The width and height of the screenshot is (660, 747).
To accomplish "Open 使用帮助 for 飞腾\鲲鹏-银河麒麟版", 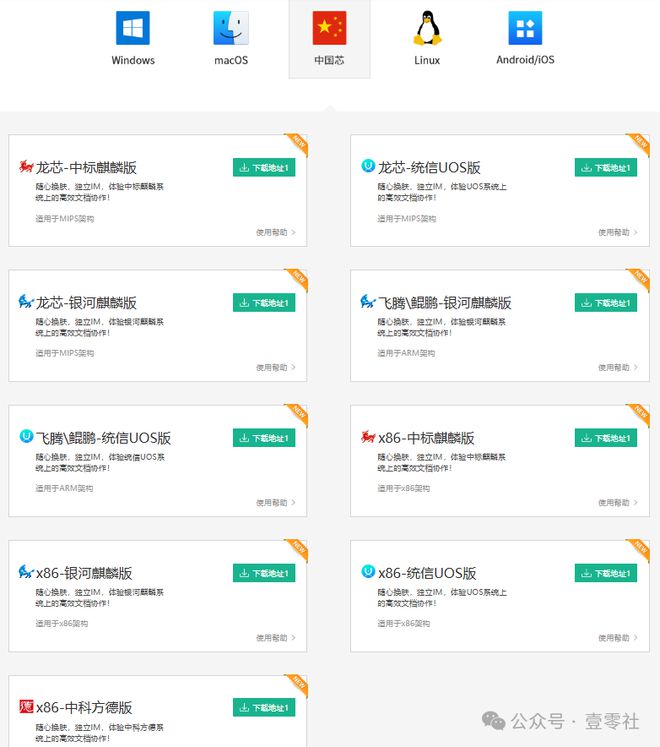I will tap(618, 367).
